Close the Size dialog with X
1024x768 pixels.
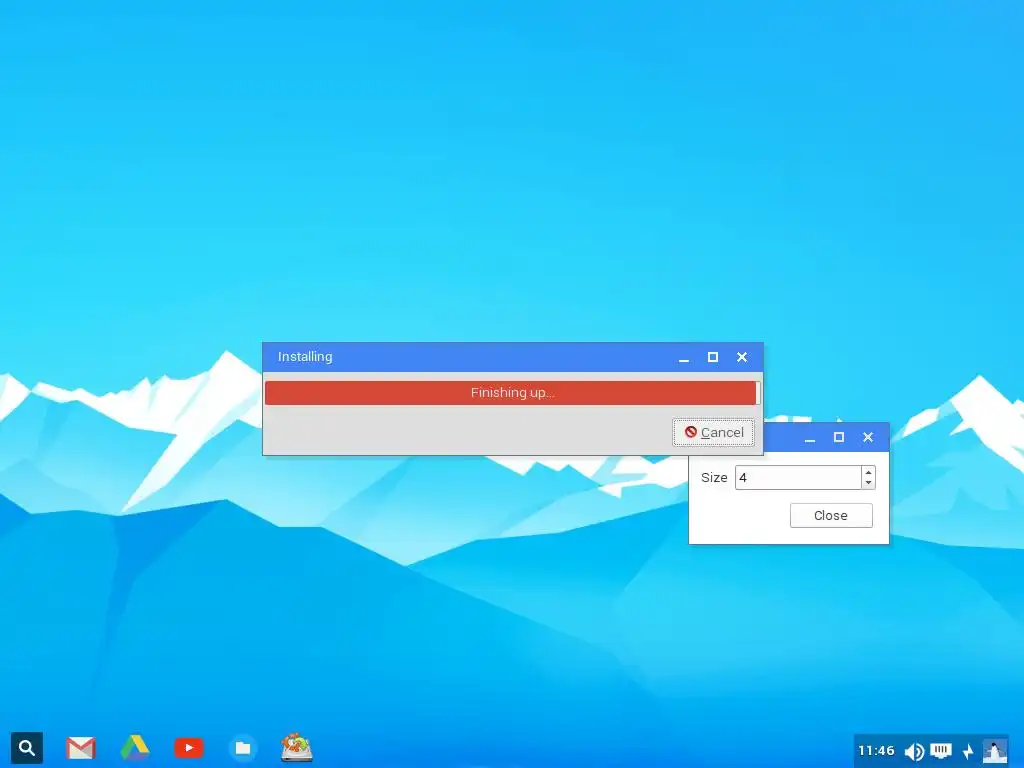[868, 438]
